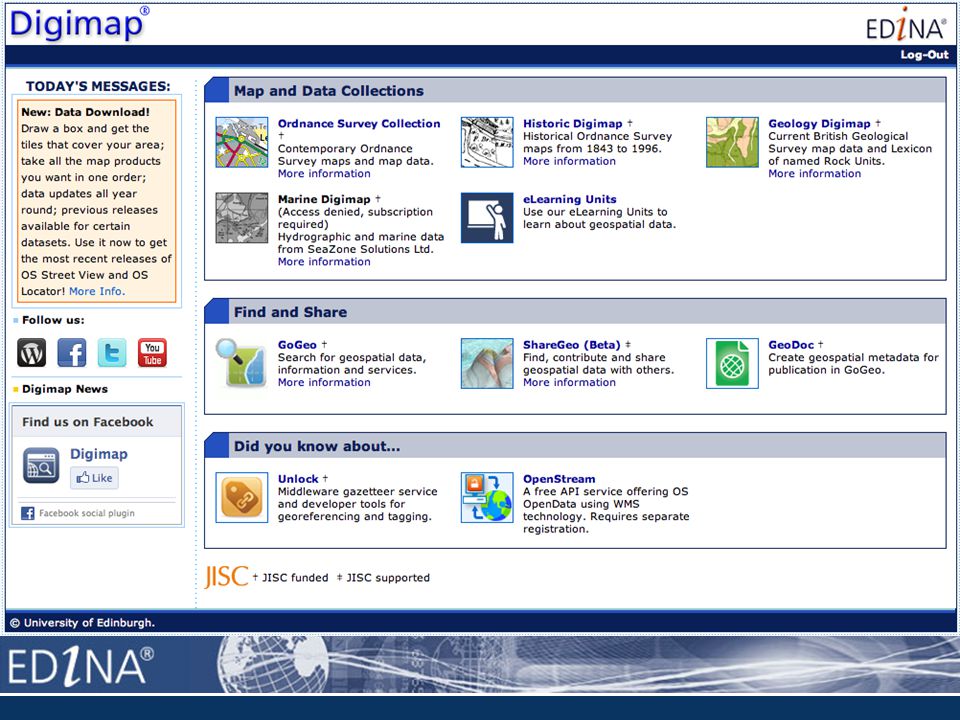Click the EDINA logo in the header
The image size is (960, 720).
click(x=906, y=26)
